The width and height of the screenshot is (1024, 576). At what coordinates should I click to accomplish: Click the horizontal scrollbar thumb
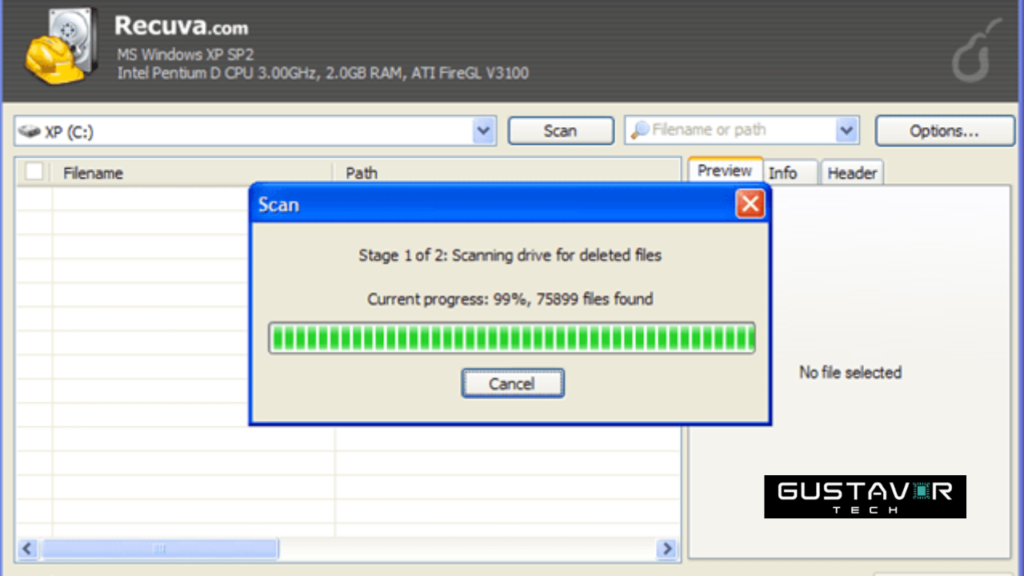tap(160, 549)
